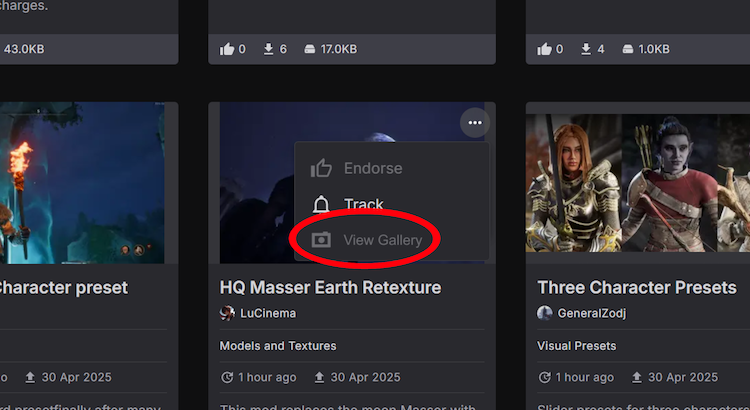Click GeneralZodj avatar image
This screenshot has height=410, width=750.
[x=545, y=313]
